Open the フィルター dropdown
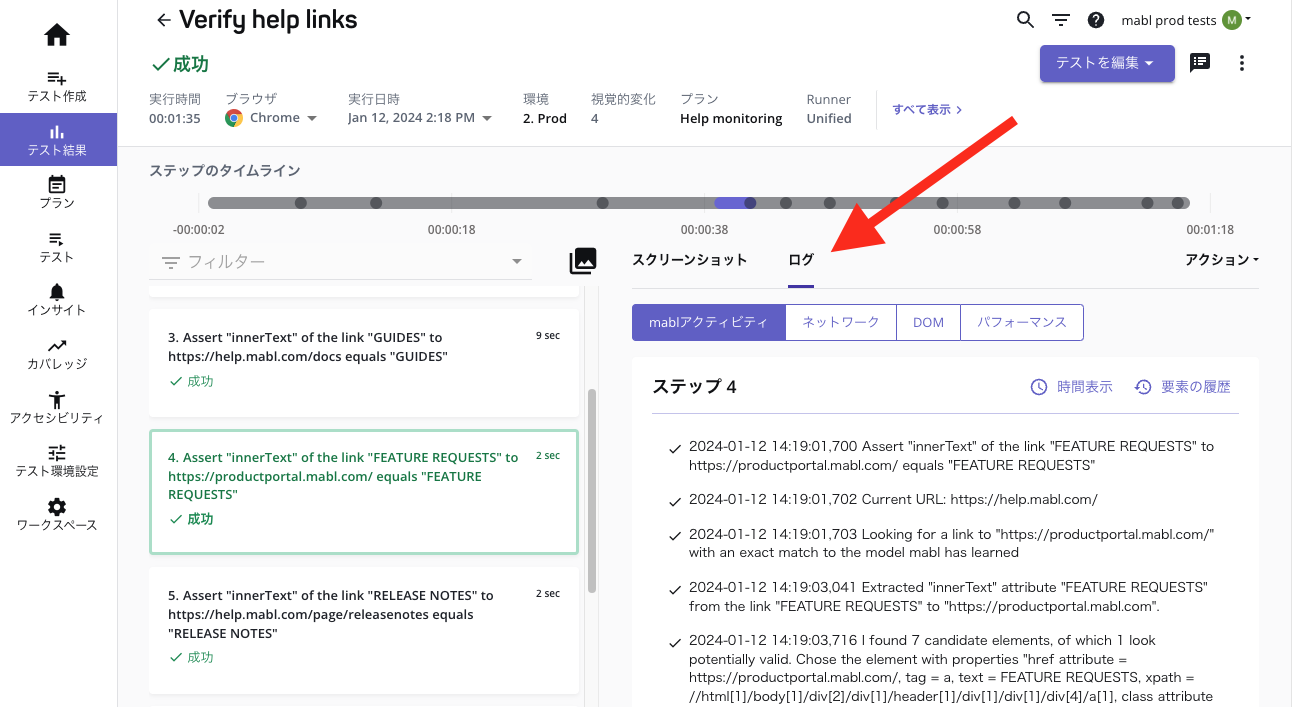This screenshot has width=1292, height=707. [340, 262]
